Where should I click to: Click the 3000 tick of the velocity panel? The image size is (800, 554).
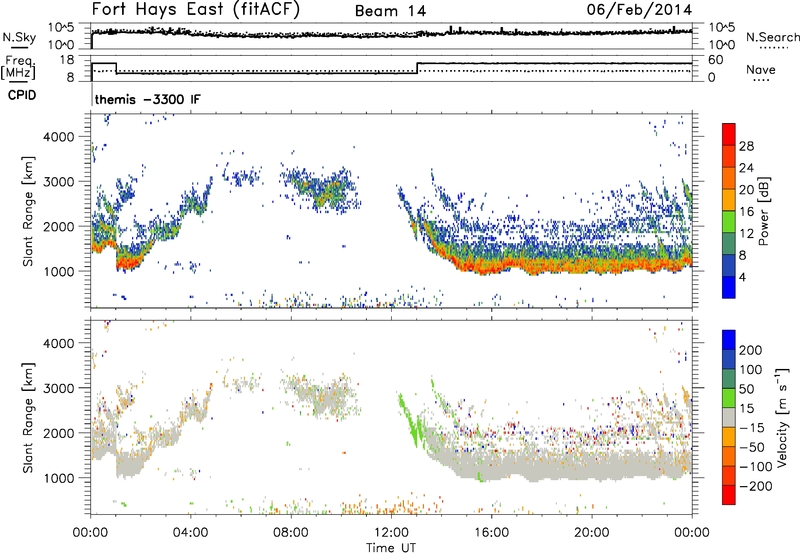(x=58, y=388)
